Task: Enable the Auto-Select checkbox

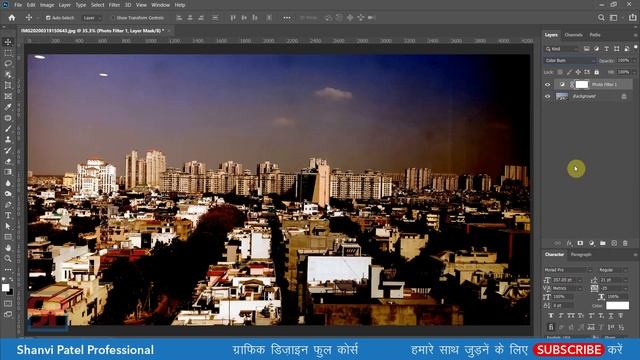Action: coord(48,18)
